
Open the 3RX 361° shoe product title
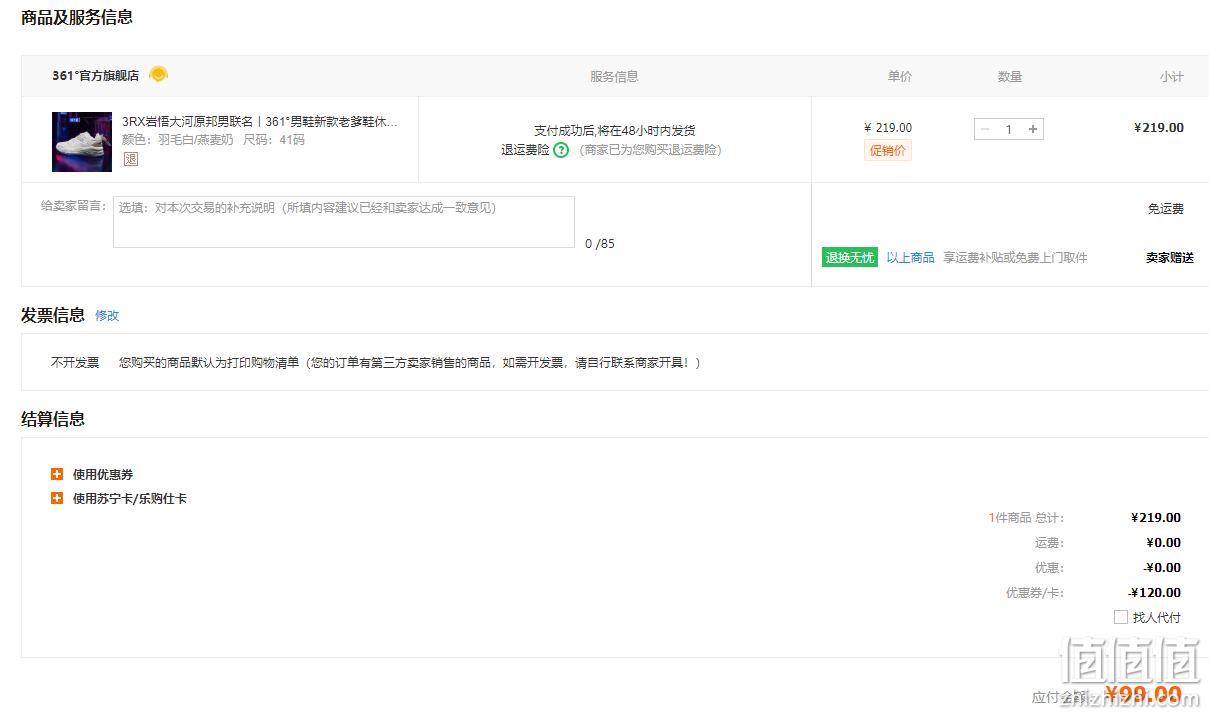[x=260, y=122]
